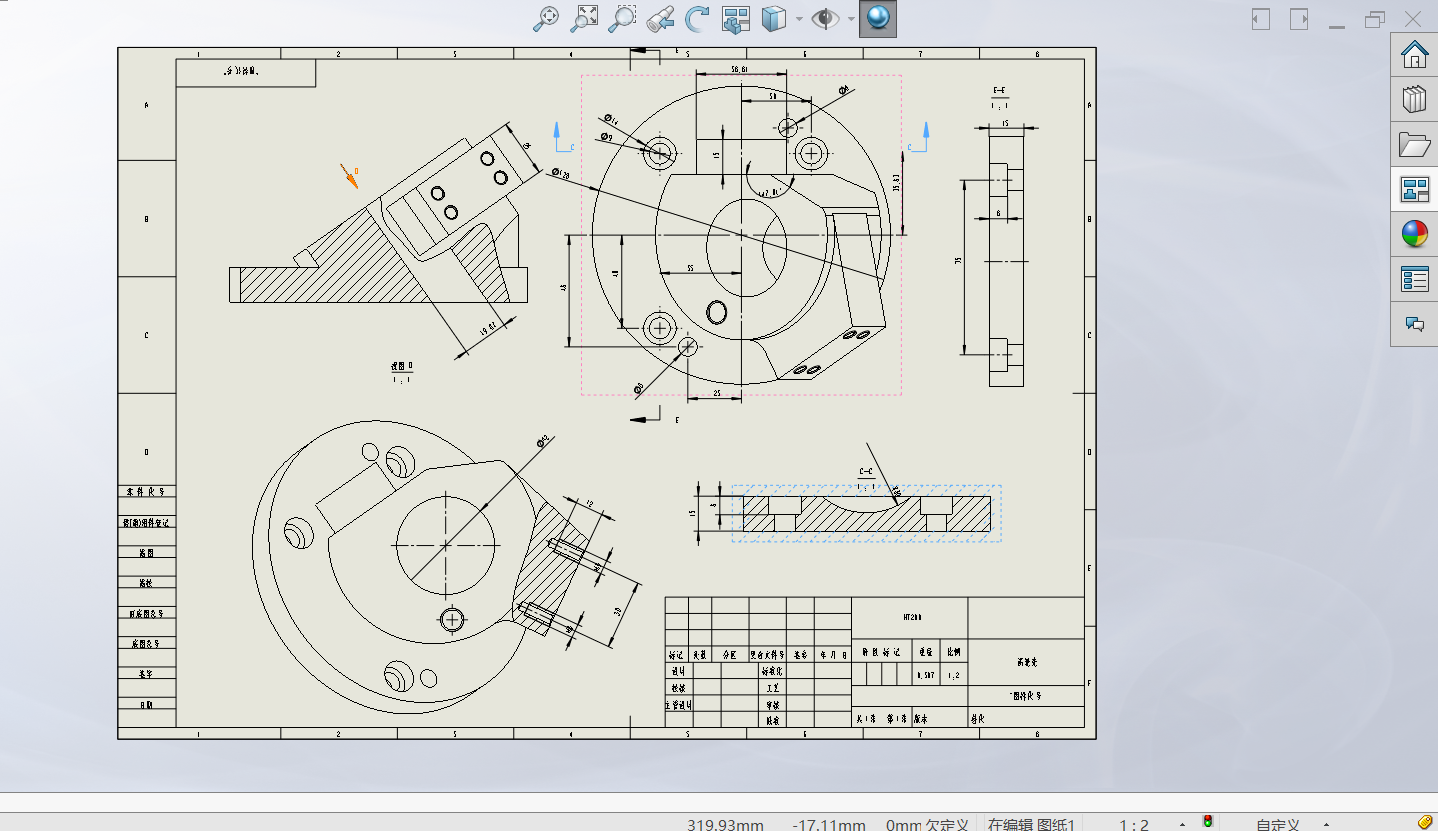Open the 3D Drawing View icon
Screen dimensions: 1438x831
coord(736,18)
